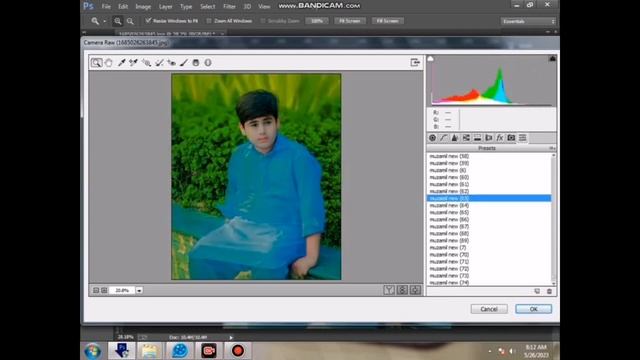Image resolution: width=640 pixels, height=360 pixels.
Task: Open the Tone Curve panel icon
Action: (444, 138)
